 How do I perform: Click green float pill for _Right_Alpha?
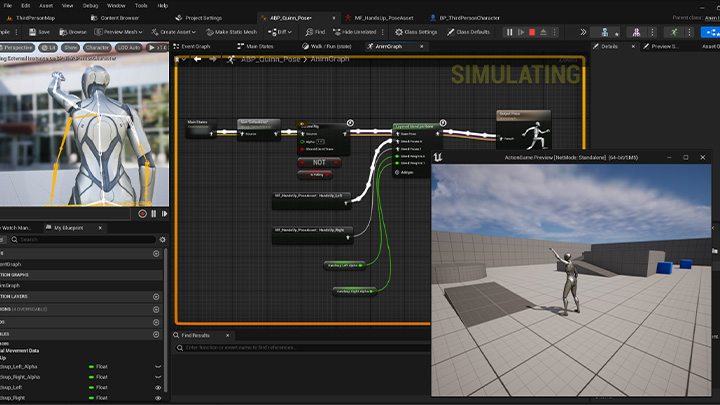click(91, 377)
